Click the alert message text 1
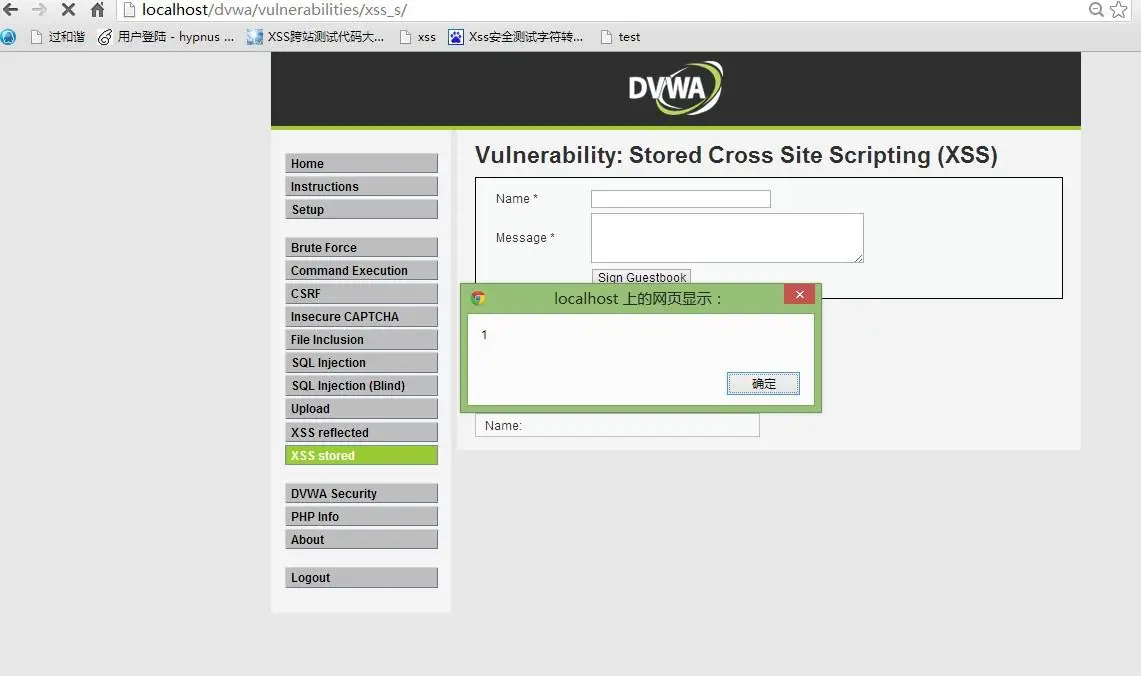 tap(484, 335)
